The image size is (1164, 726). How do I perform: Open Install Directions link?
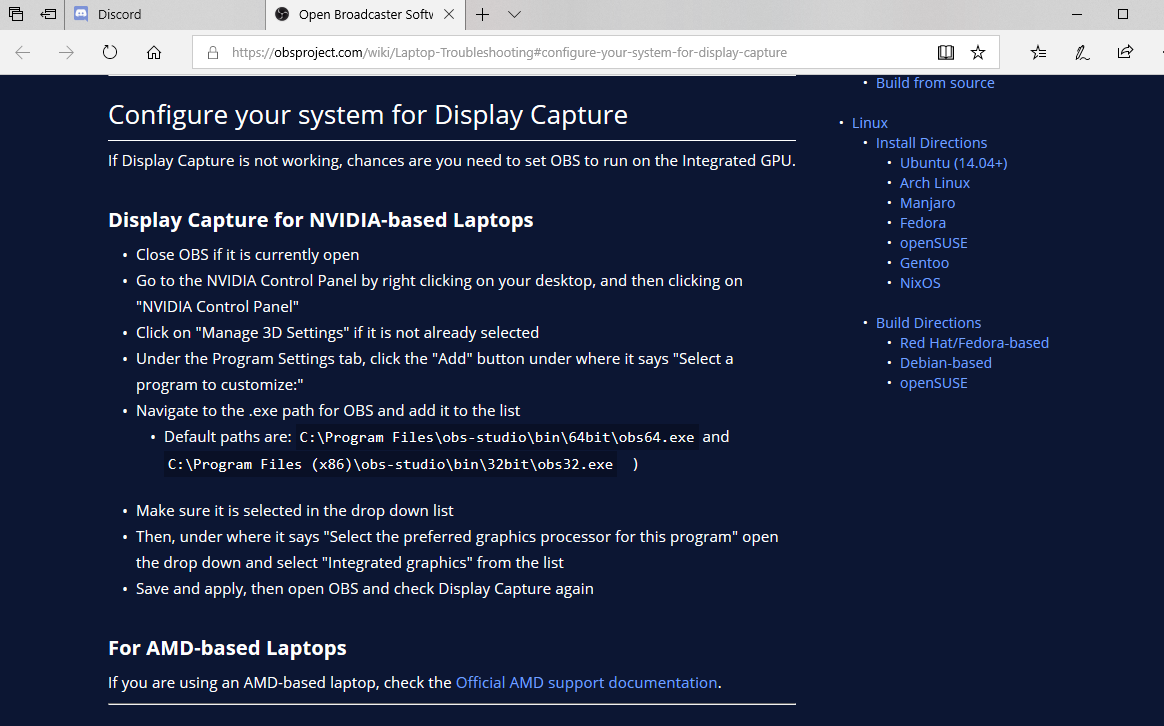pyautogui.click(x=931, y=143)
